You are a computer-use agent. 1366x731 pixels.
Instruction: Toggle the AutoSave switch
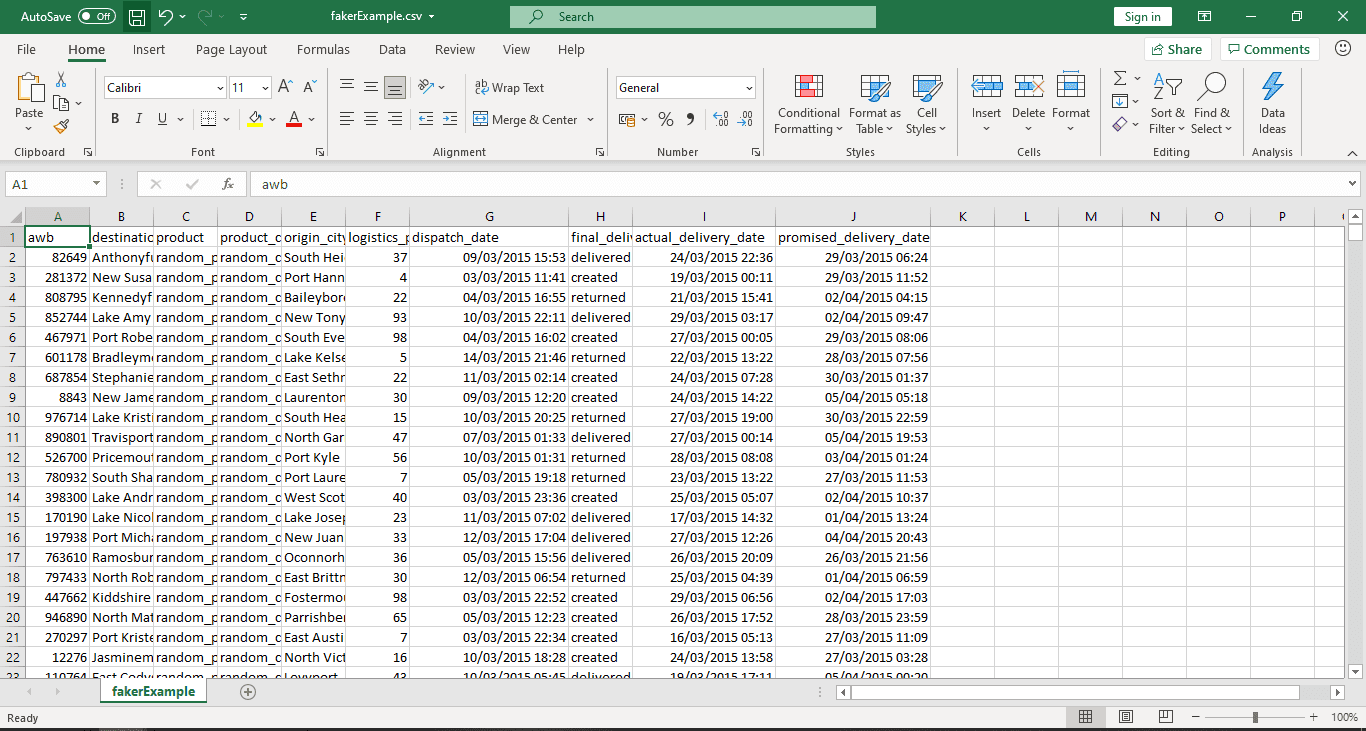pyautogui.click(x=97, y=17)
